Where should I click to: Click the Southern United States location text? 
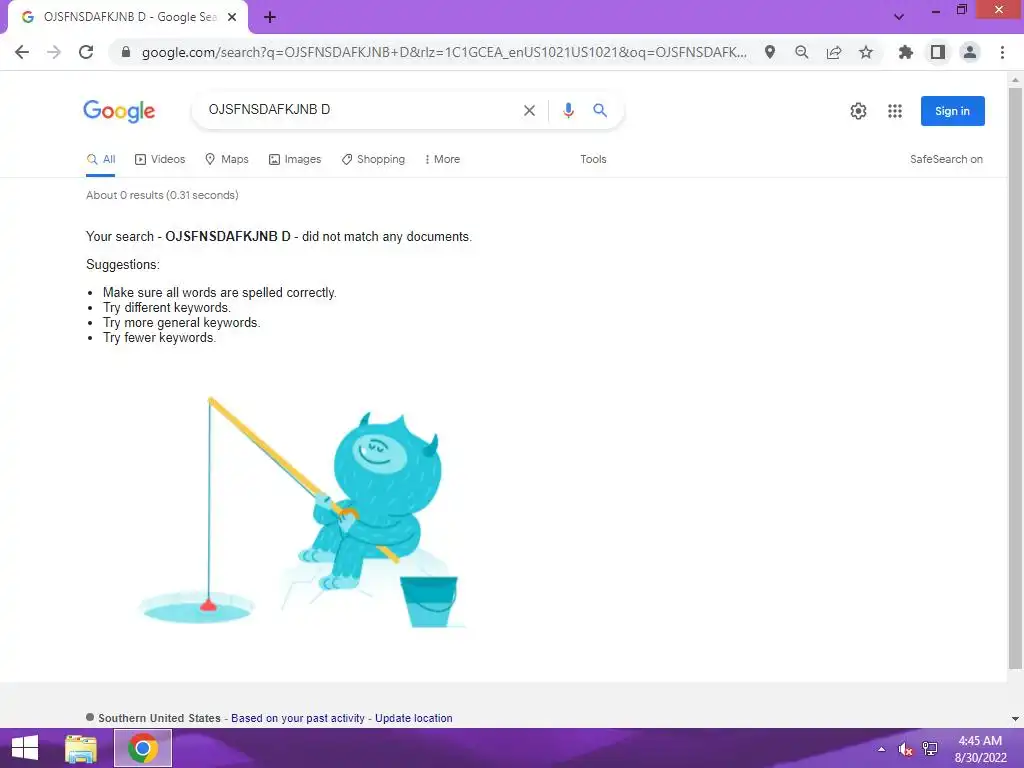pyautogui.click(x=159, y=718)
